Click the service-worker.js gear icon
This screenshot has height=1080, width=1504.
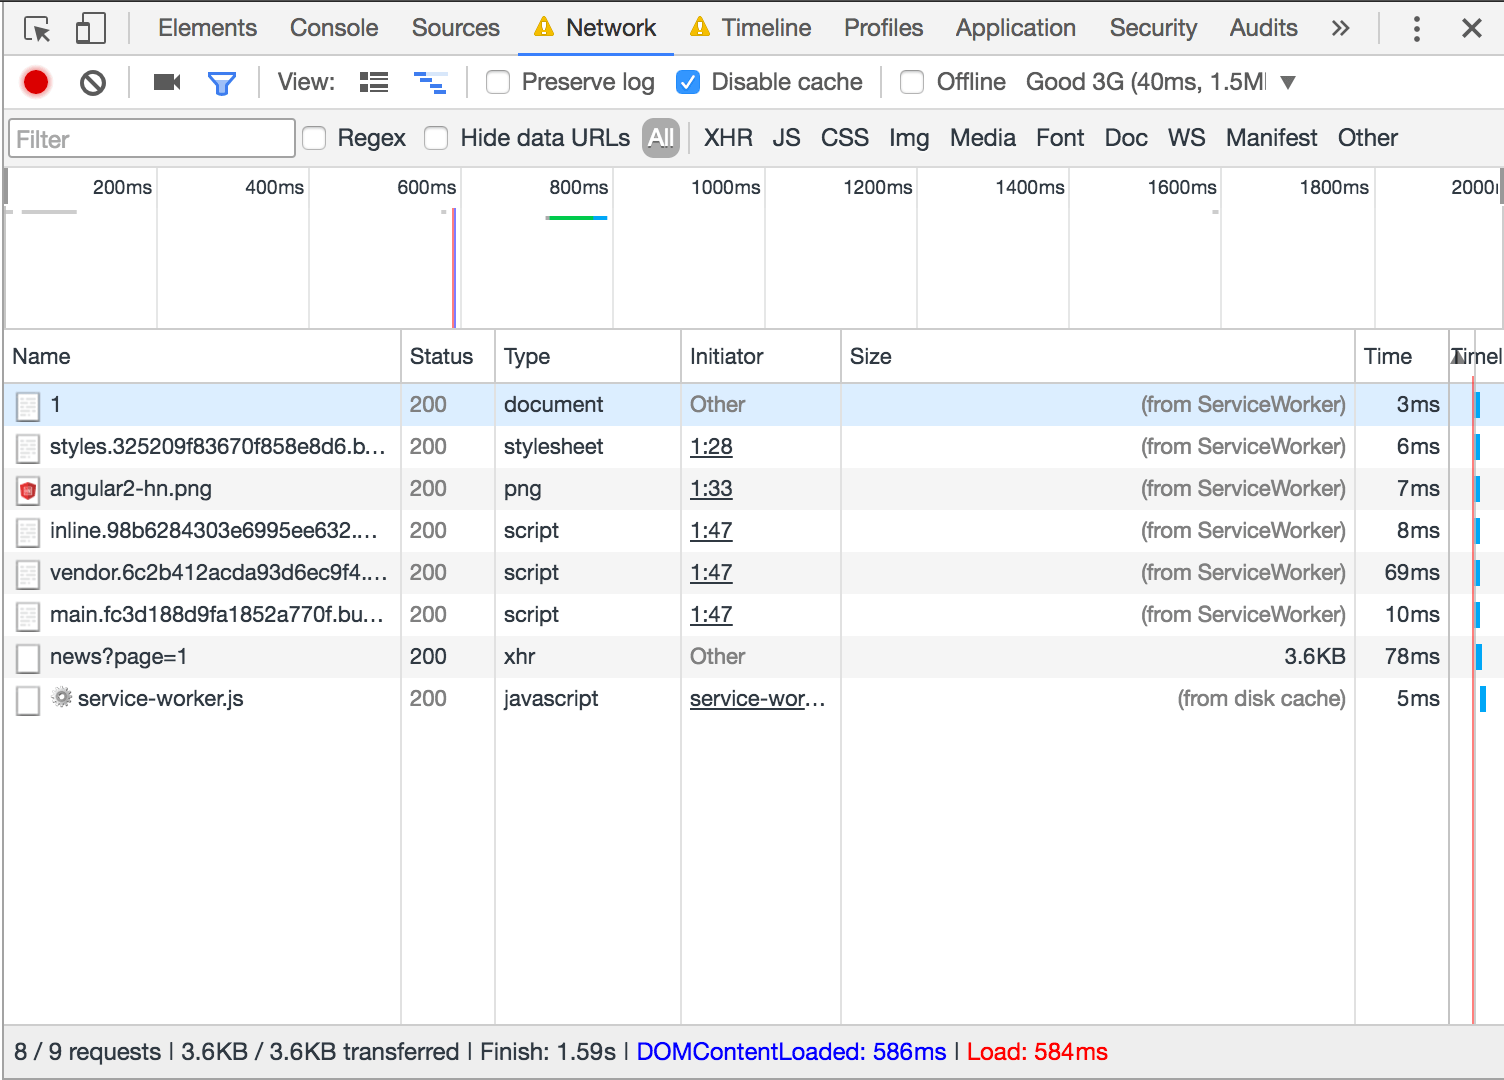click(x=62, y=697)
